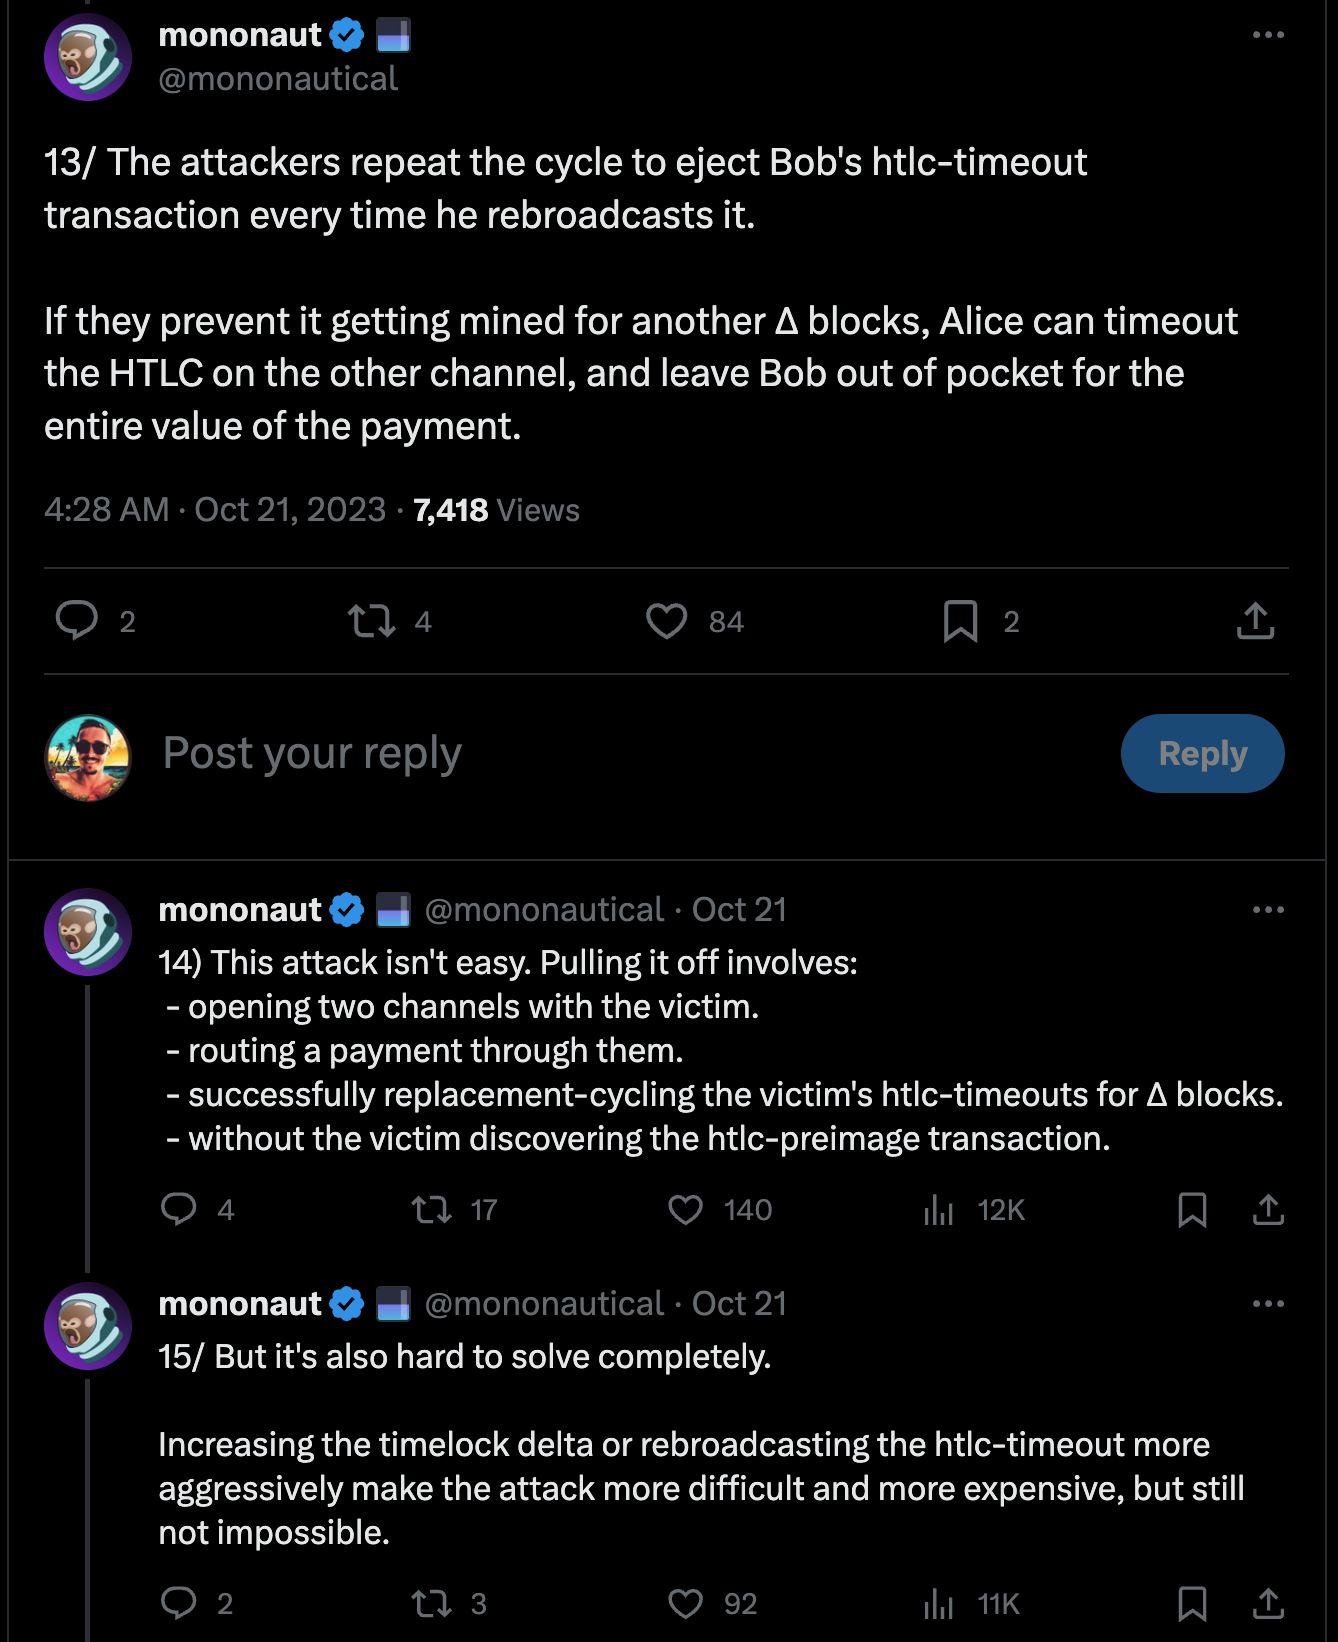Retweet the main tweet 13/
The image size is (1338, 1642).
point(371,621)
